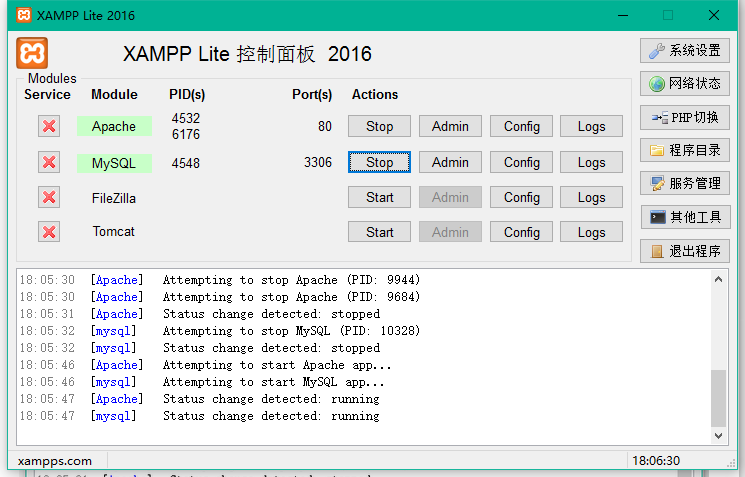This screenshot has height=477, width=745.
Task: Open MySQL Config menu
Action: [x=521, y=162]
